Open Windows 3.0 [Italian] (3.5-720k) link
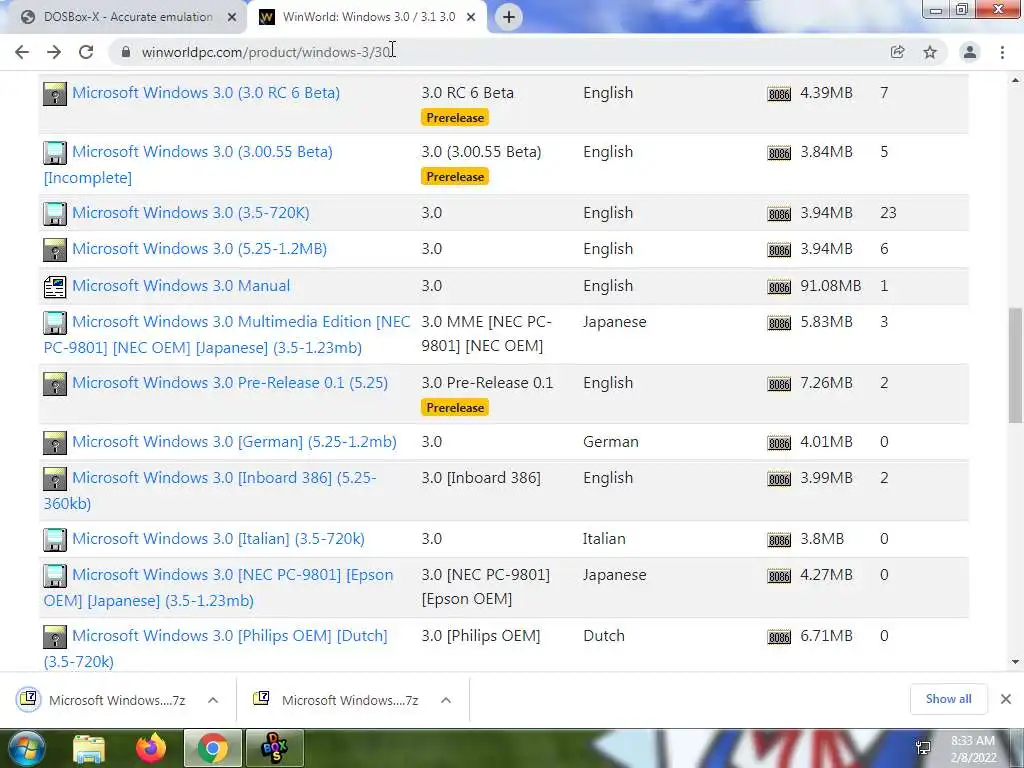This screenshot has width=1024, height=768. tap(218, 539)
